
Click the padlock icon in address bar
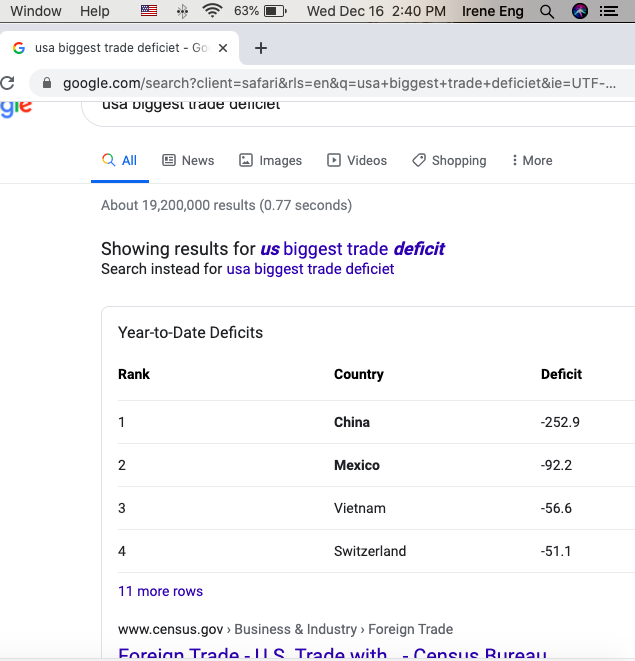pos(46,83)
